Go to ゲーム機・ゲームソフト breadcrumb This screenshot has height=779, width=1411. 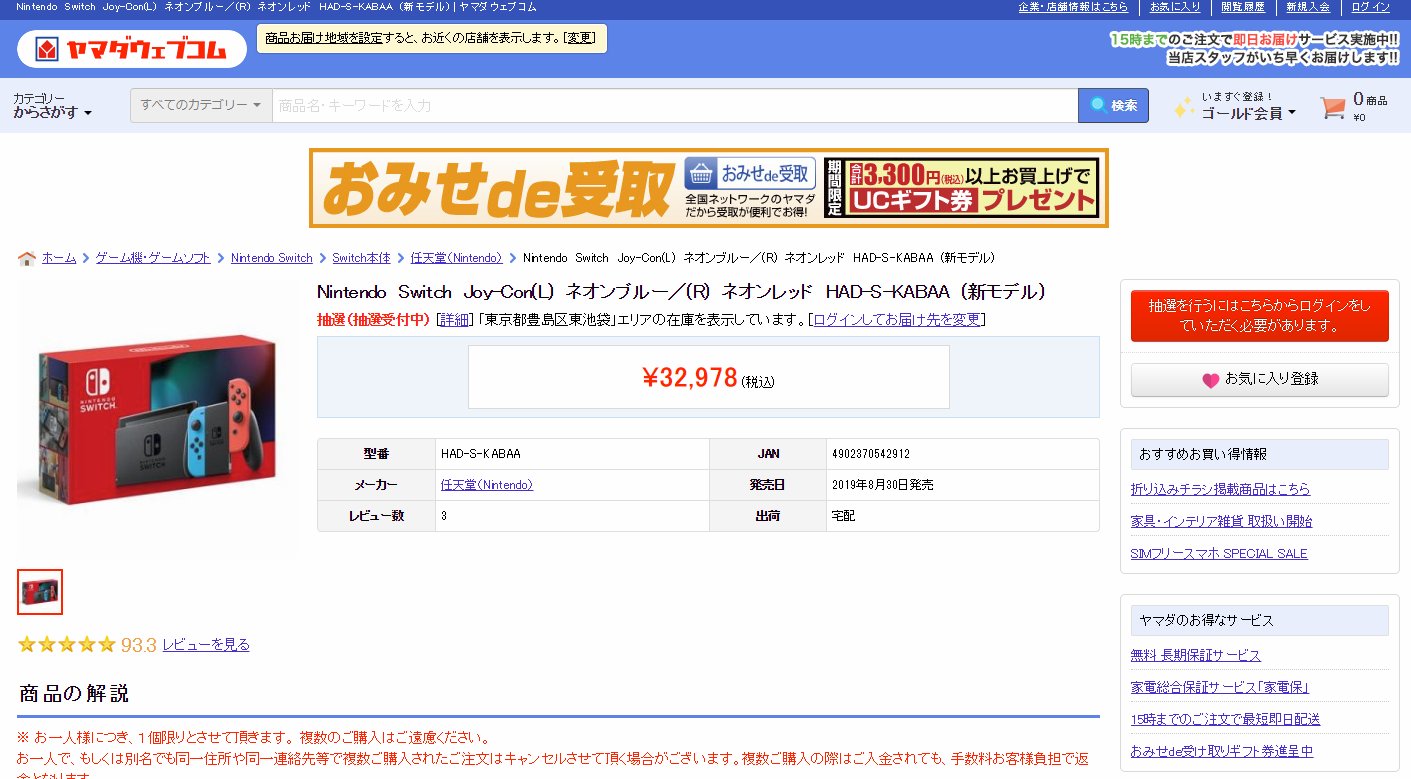(153, 258)
